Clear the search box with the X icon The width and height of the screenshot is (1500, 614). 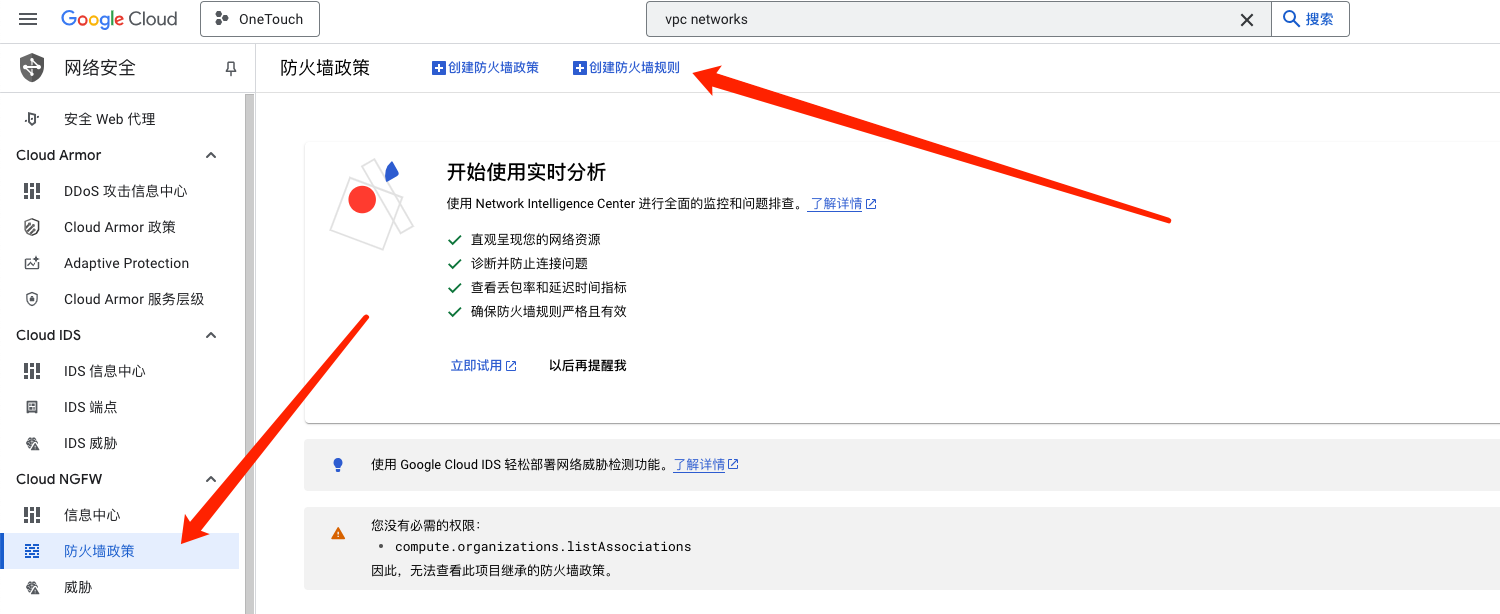[x=1247, y=19]
